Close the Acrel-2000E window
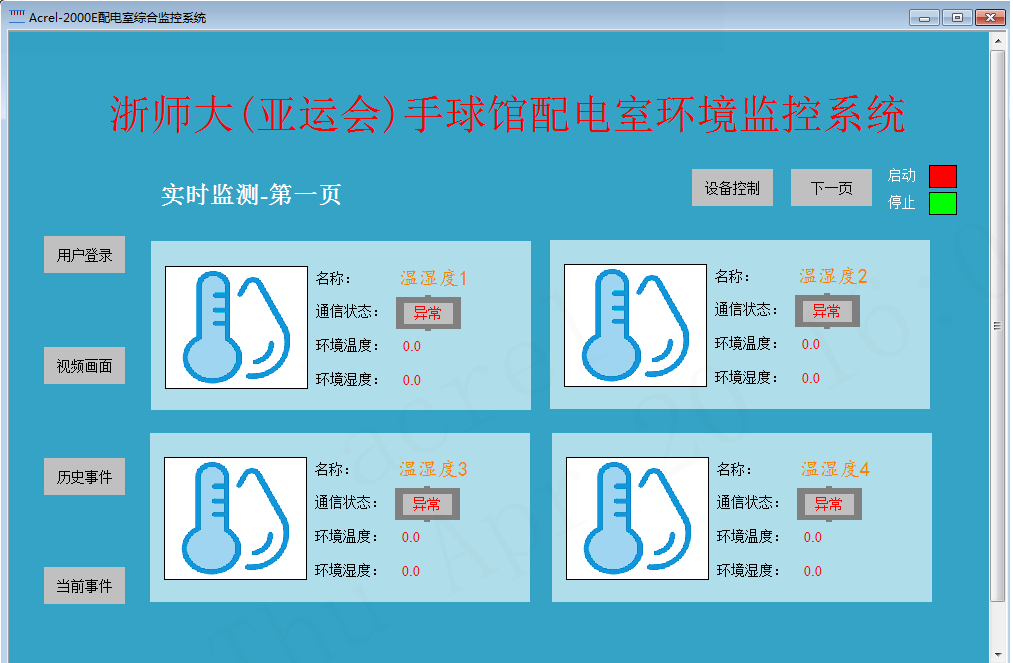Image resolution: width=1013 pixels, height=663 pixels. 990,17
